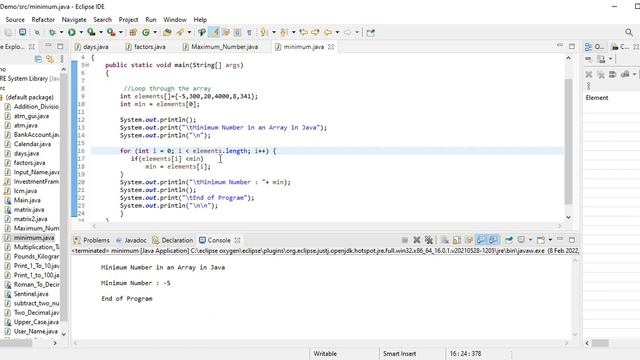Click the Open Console icon
The image size is (640, 360).
(541, 240)
